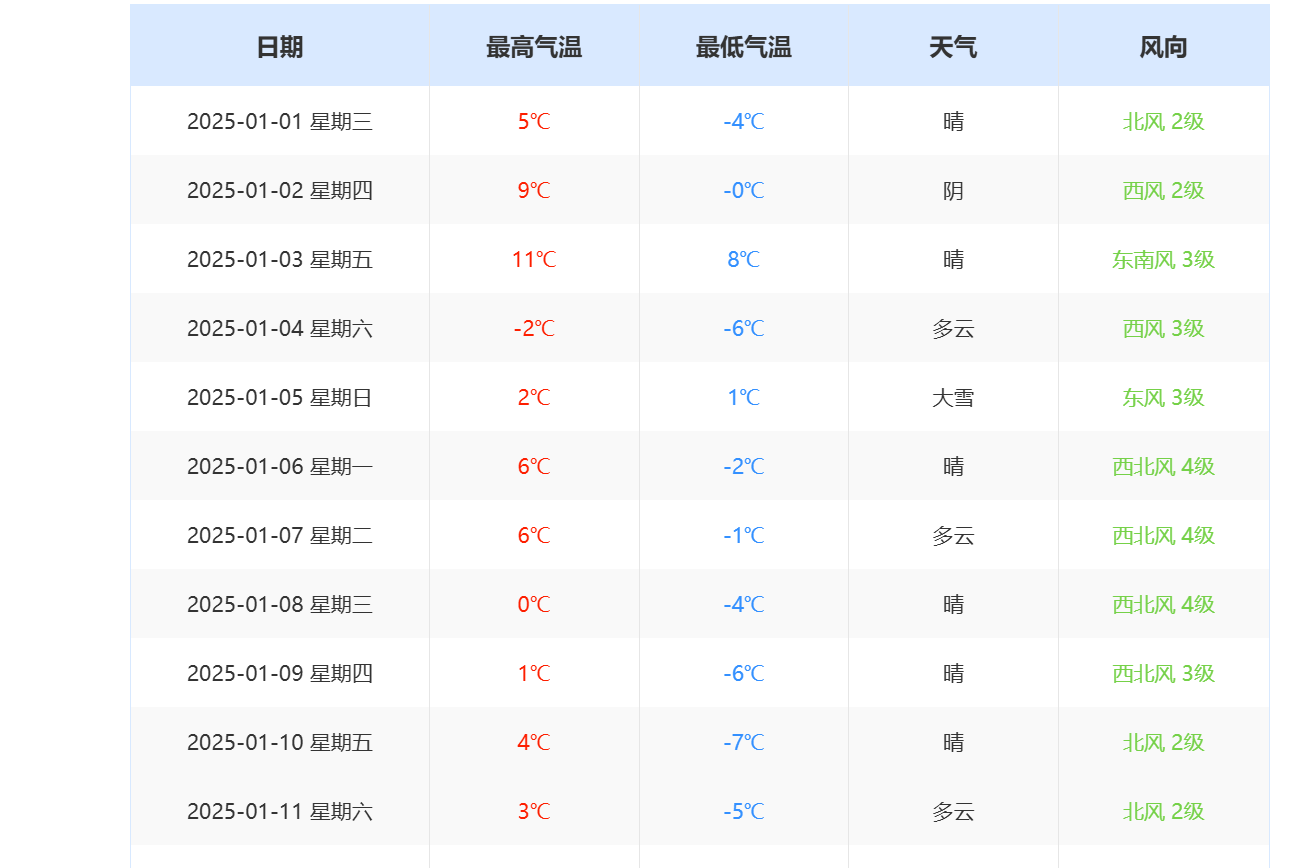Click wind 西北风 4级 for 2025-01-08
This screenshot has width=1291, height=868.
[x=1163, y=604]
